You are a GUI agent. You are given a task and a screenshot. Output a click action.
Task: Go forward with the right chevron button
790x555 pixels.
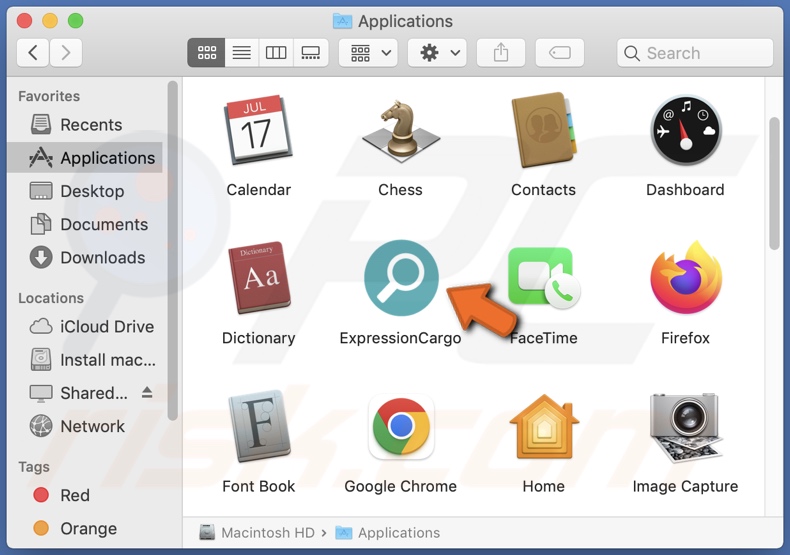(x=66, y=52)
